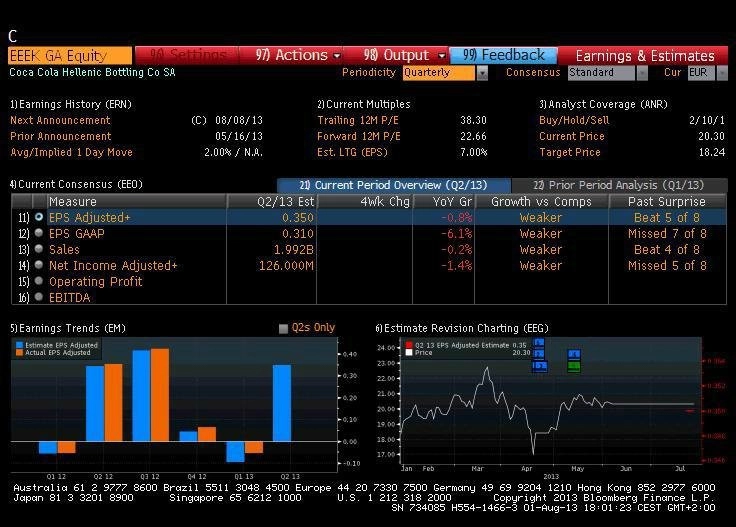
Task: Open 1) Earnings History (ERN)
Action: pos(71,104)
